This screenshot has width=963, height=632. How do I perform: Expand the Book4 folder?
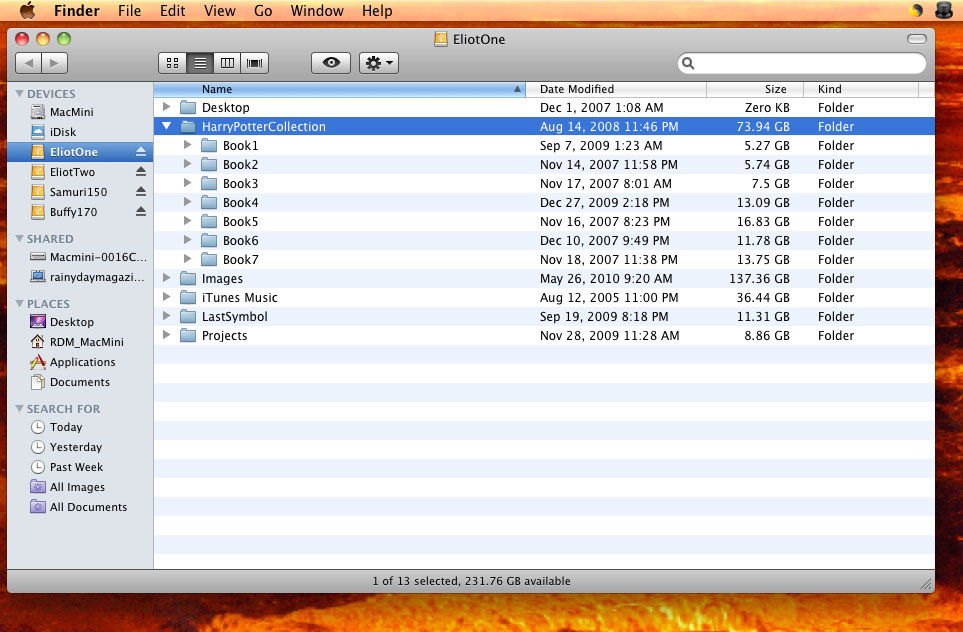click(x=187, y=202)
